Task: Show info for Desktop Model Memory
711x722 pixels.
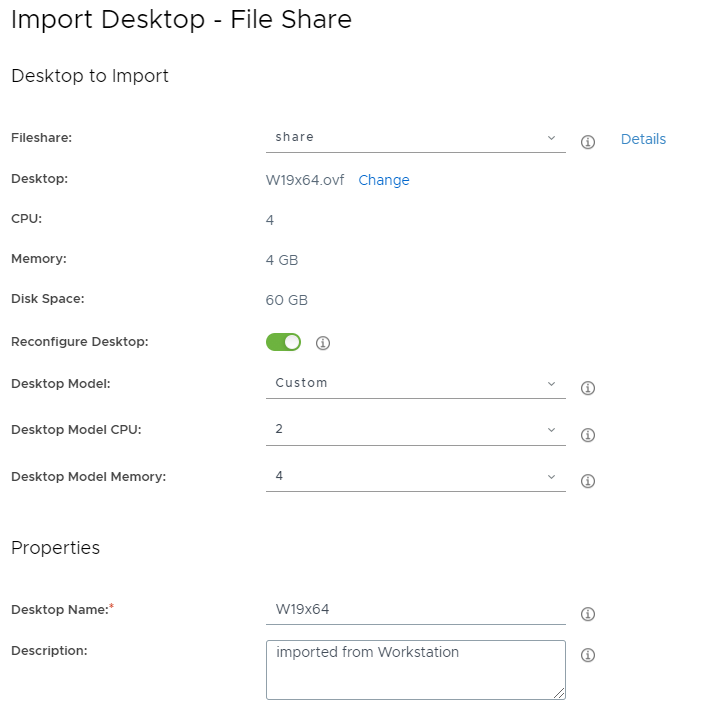Action: point(588,481)
